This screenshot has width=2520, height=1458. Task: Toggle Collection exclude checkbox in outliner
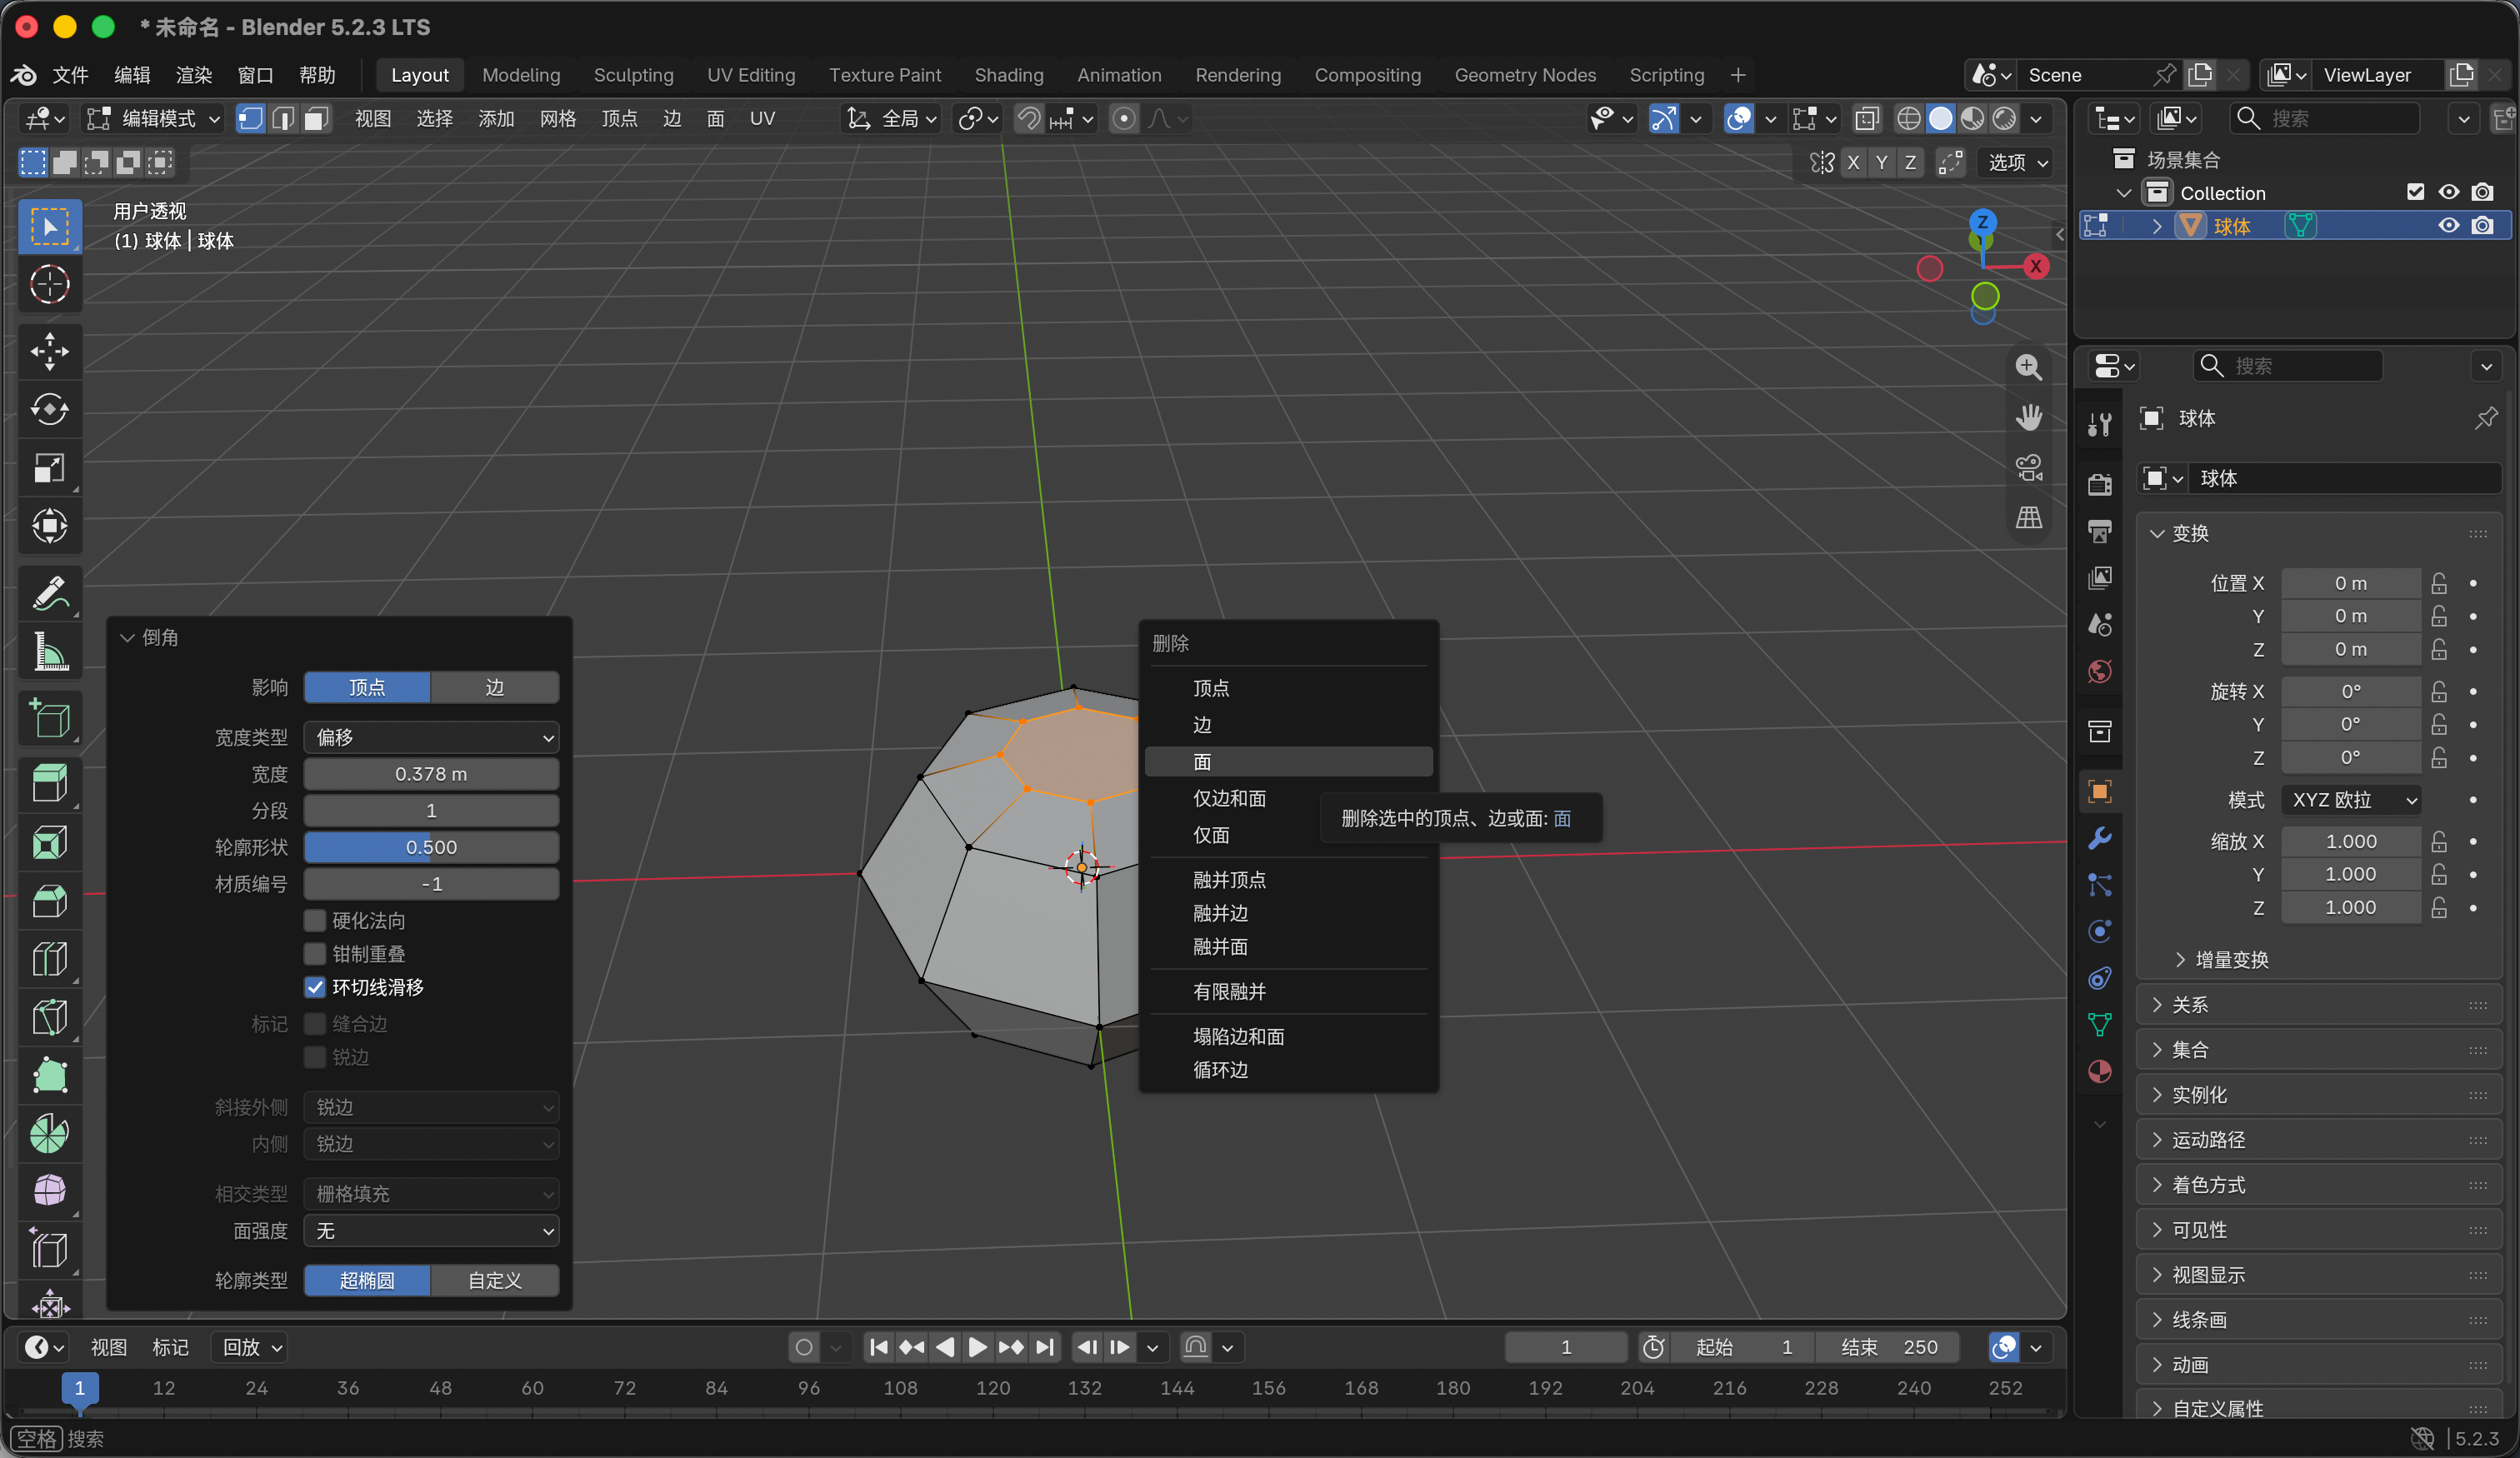[2415, 192]
